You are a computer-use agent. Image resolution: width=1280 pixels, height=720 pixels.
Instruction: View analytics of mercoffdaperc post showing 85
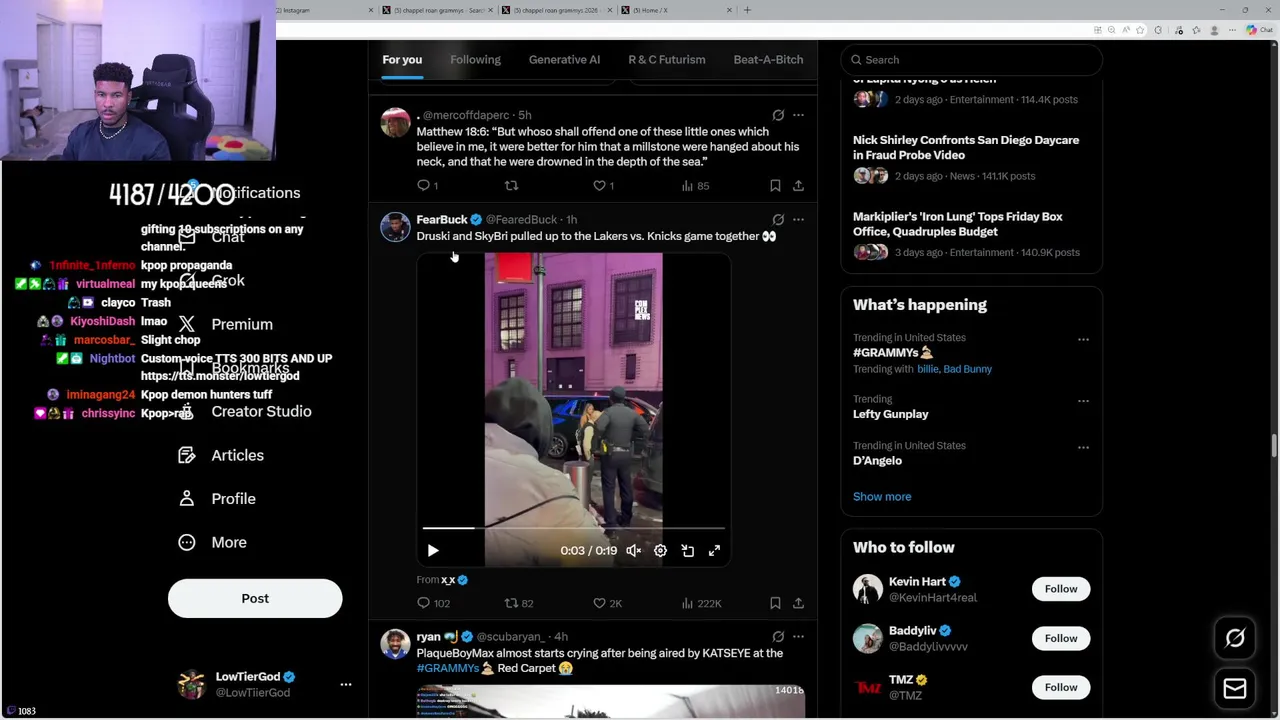(x=695, y=185)
